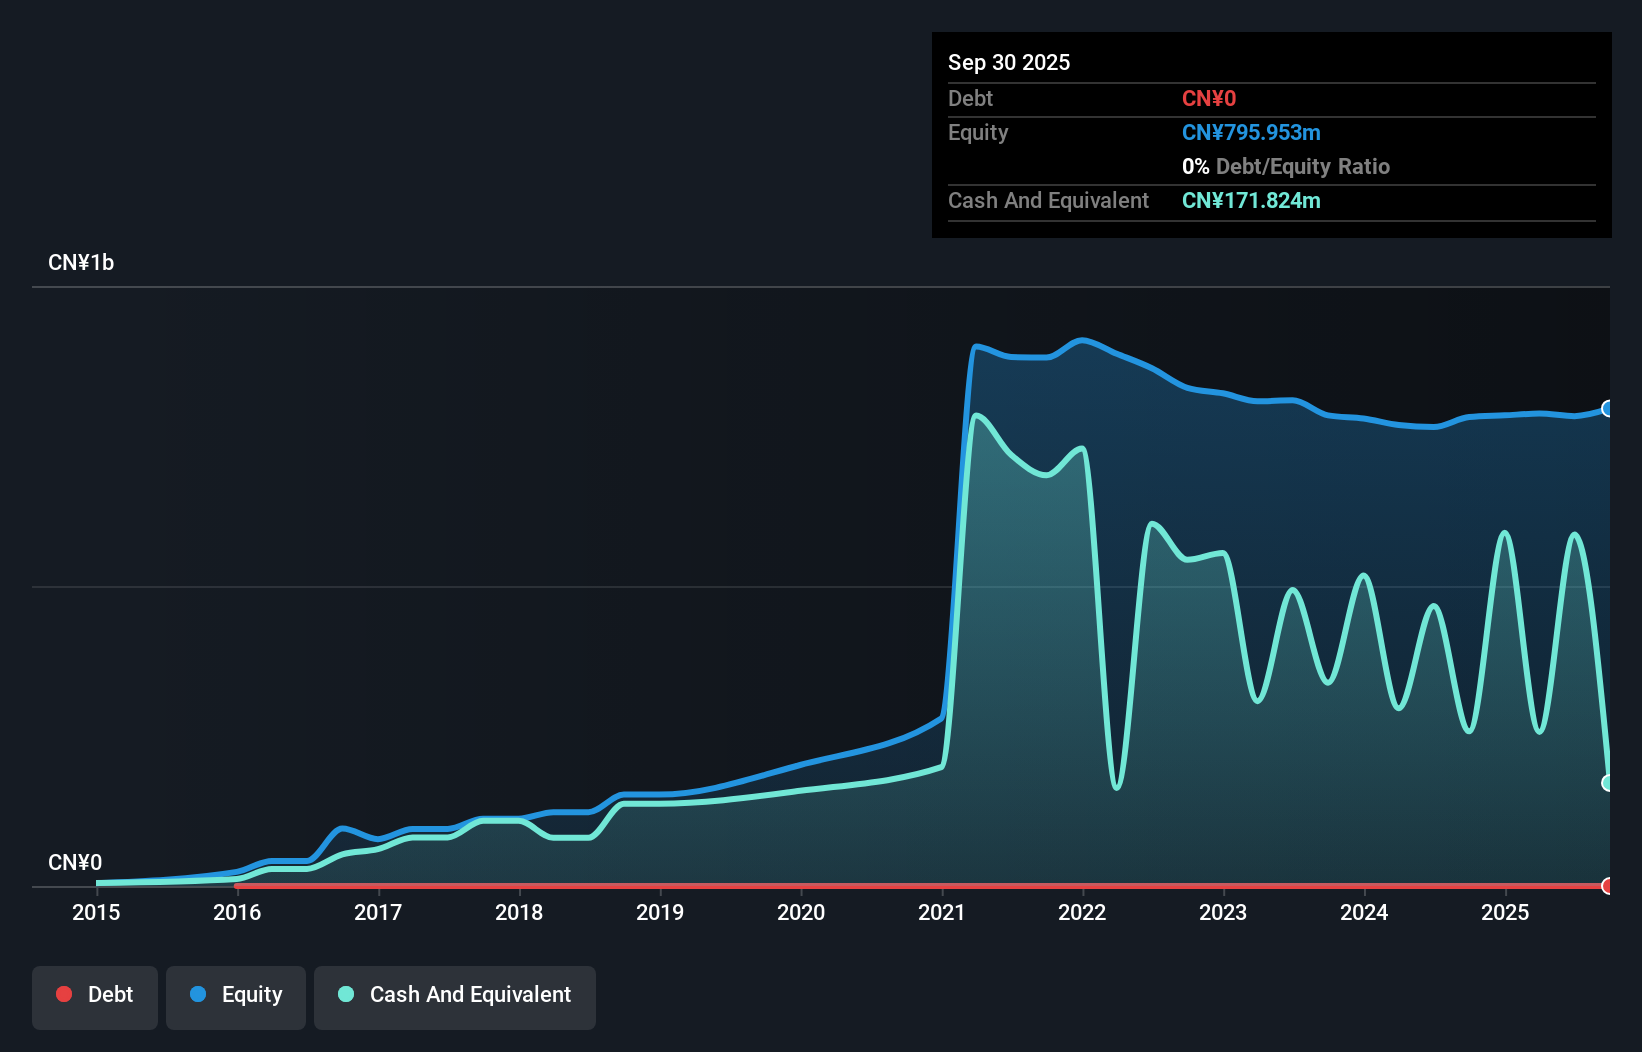Toggle the Equity series legend button
The image size is (1642, 1052).
click(x=236, y=997)
